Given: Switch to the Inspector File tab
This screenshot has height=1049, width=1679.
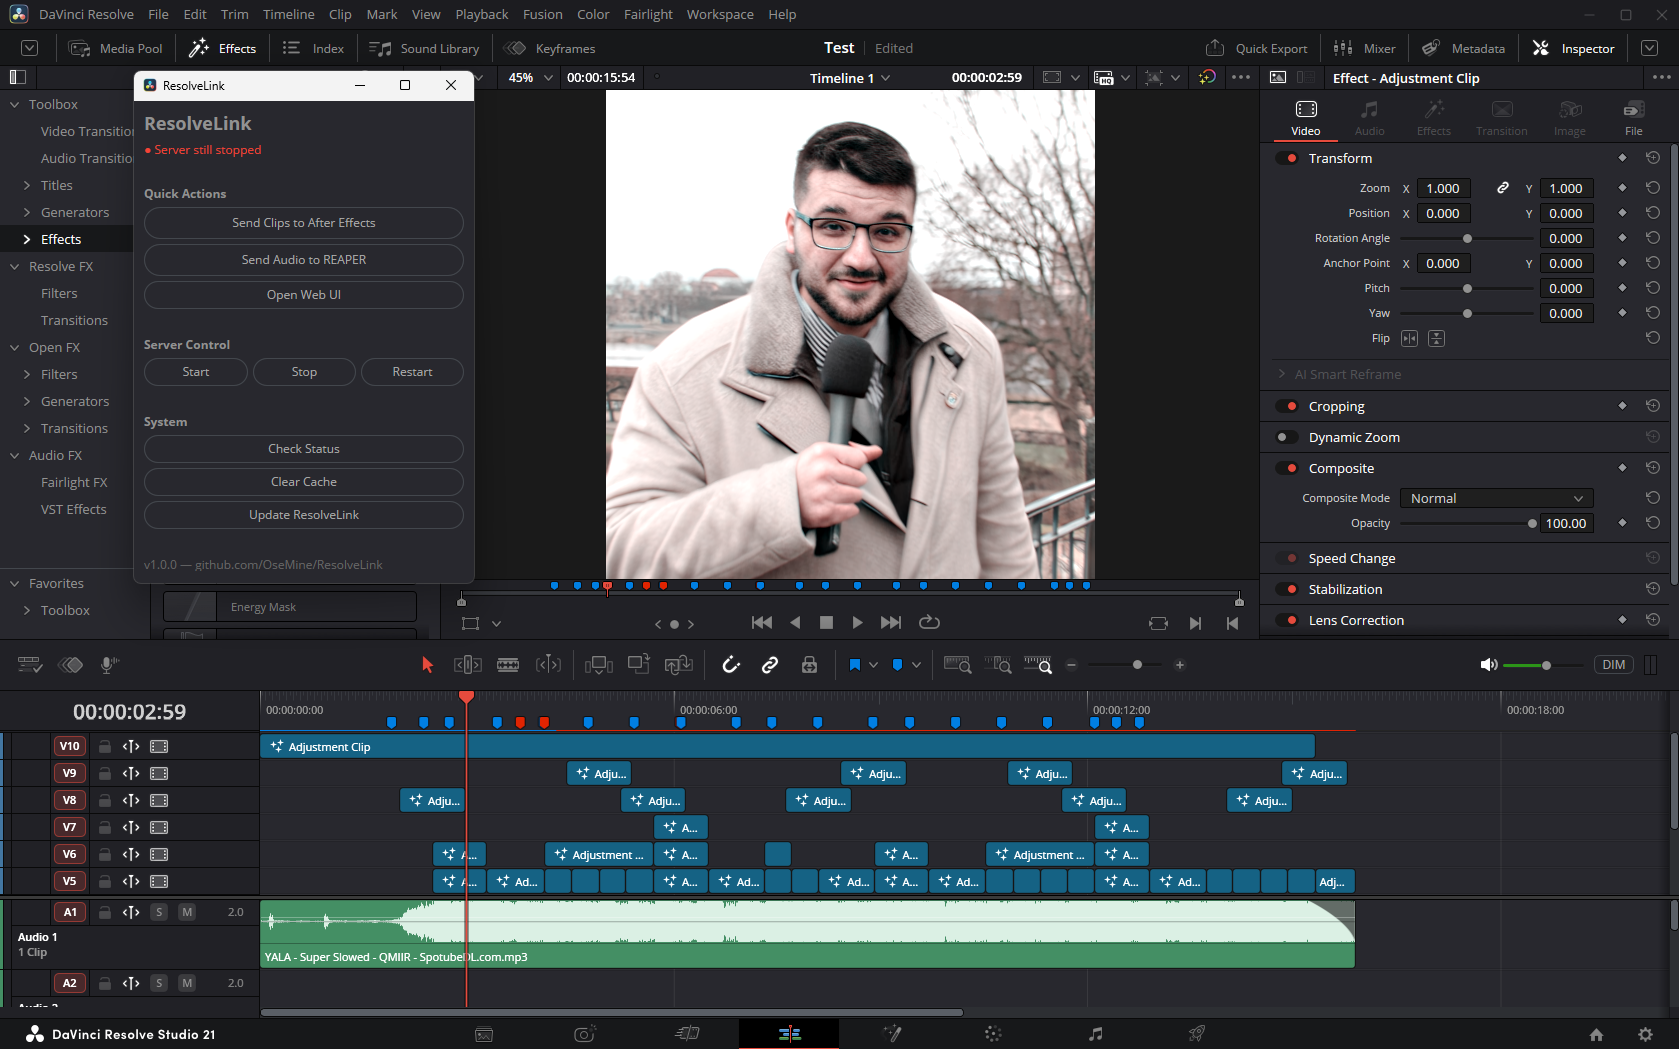Looking at the screenshot, I should (x=1633, y=117).
